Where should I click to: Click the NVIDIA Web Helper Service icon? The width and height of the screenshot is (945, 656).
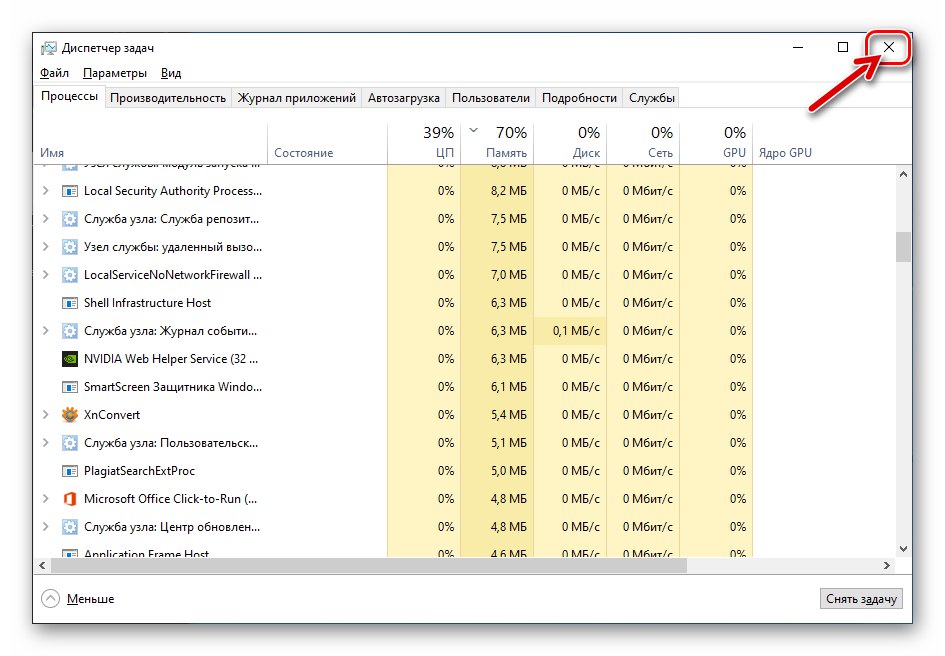(x=70, y=359)
